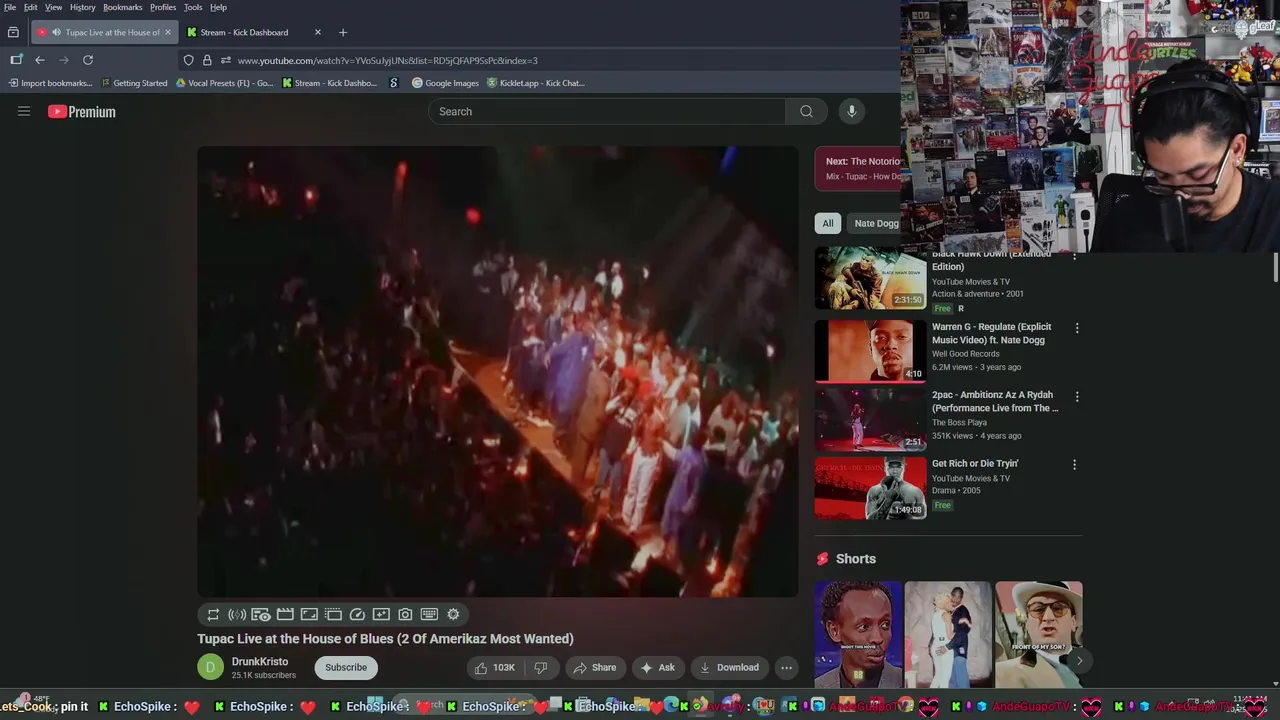Play 2pac Ambitionz Az A Ridah thumbnail
This screenshot has height=720, width=1280.
tap(870, 419)
